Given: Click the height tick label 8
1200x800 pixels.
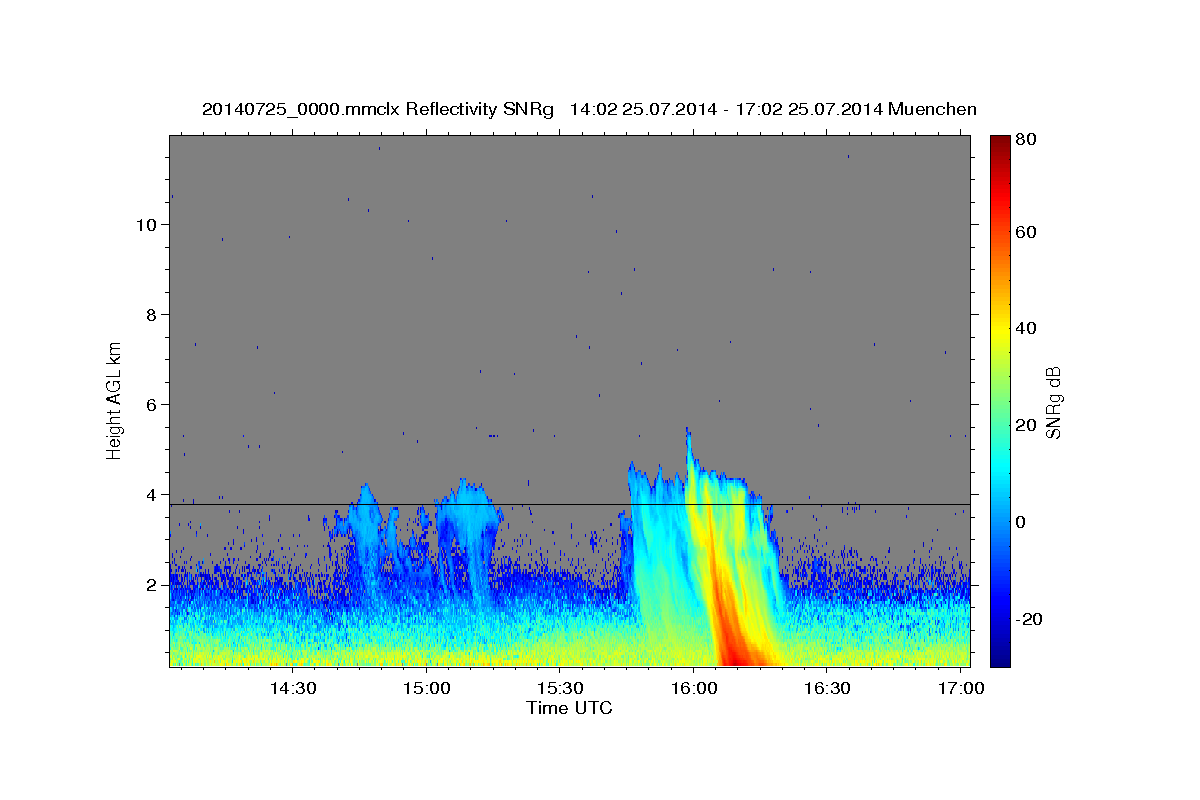Looking at the screenshot, I should click(x=151, y=315).
